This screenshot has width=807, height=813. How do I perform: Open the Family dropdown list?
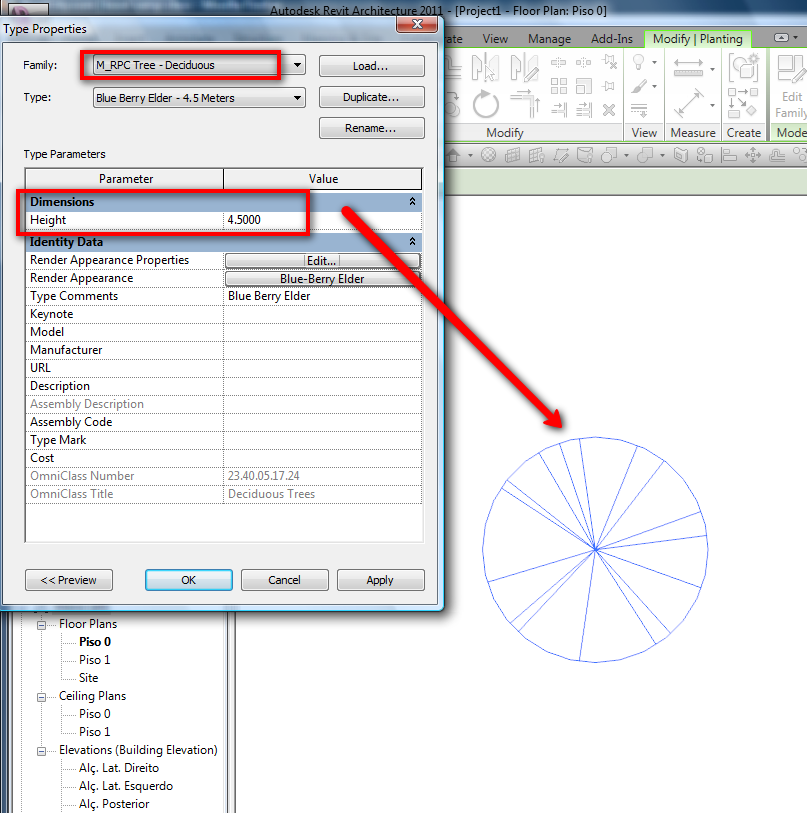point(297,65)
